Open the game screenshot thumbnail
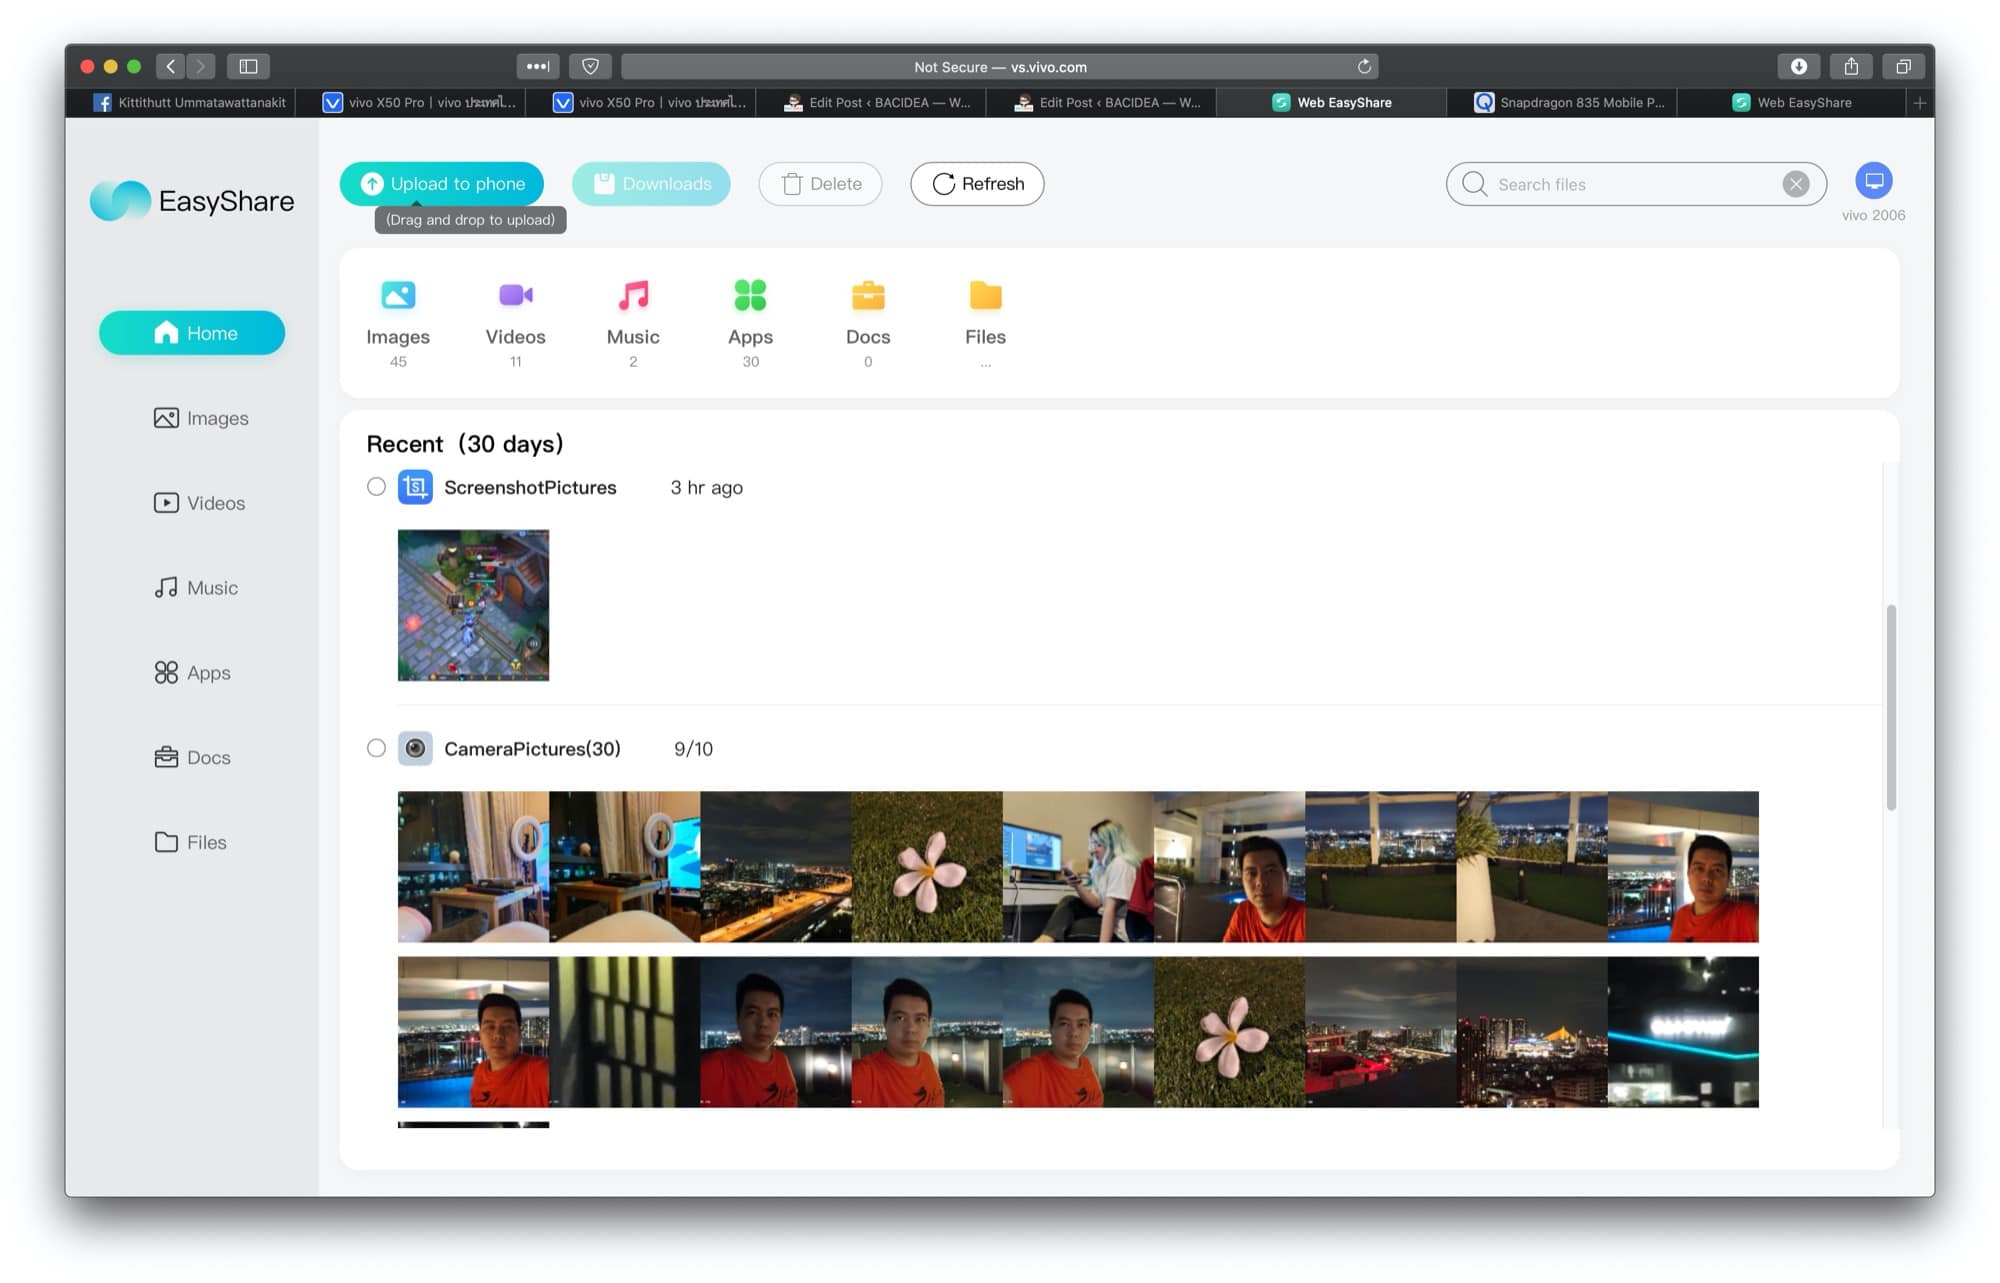 point(473,605)
